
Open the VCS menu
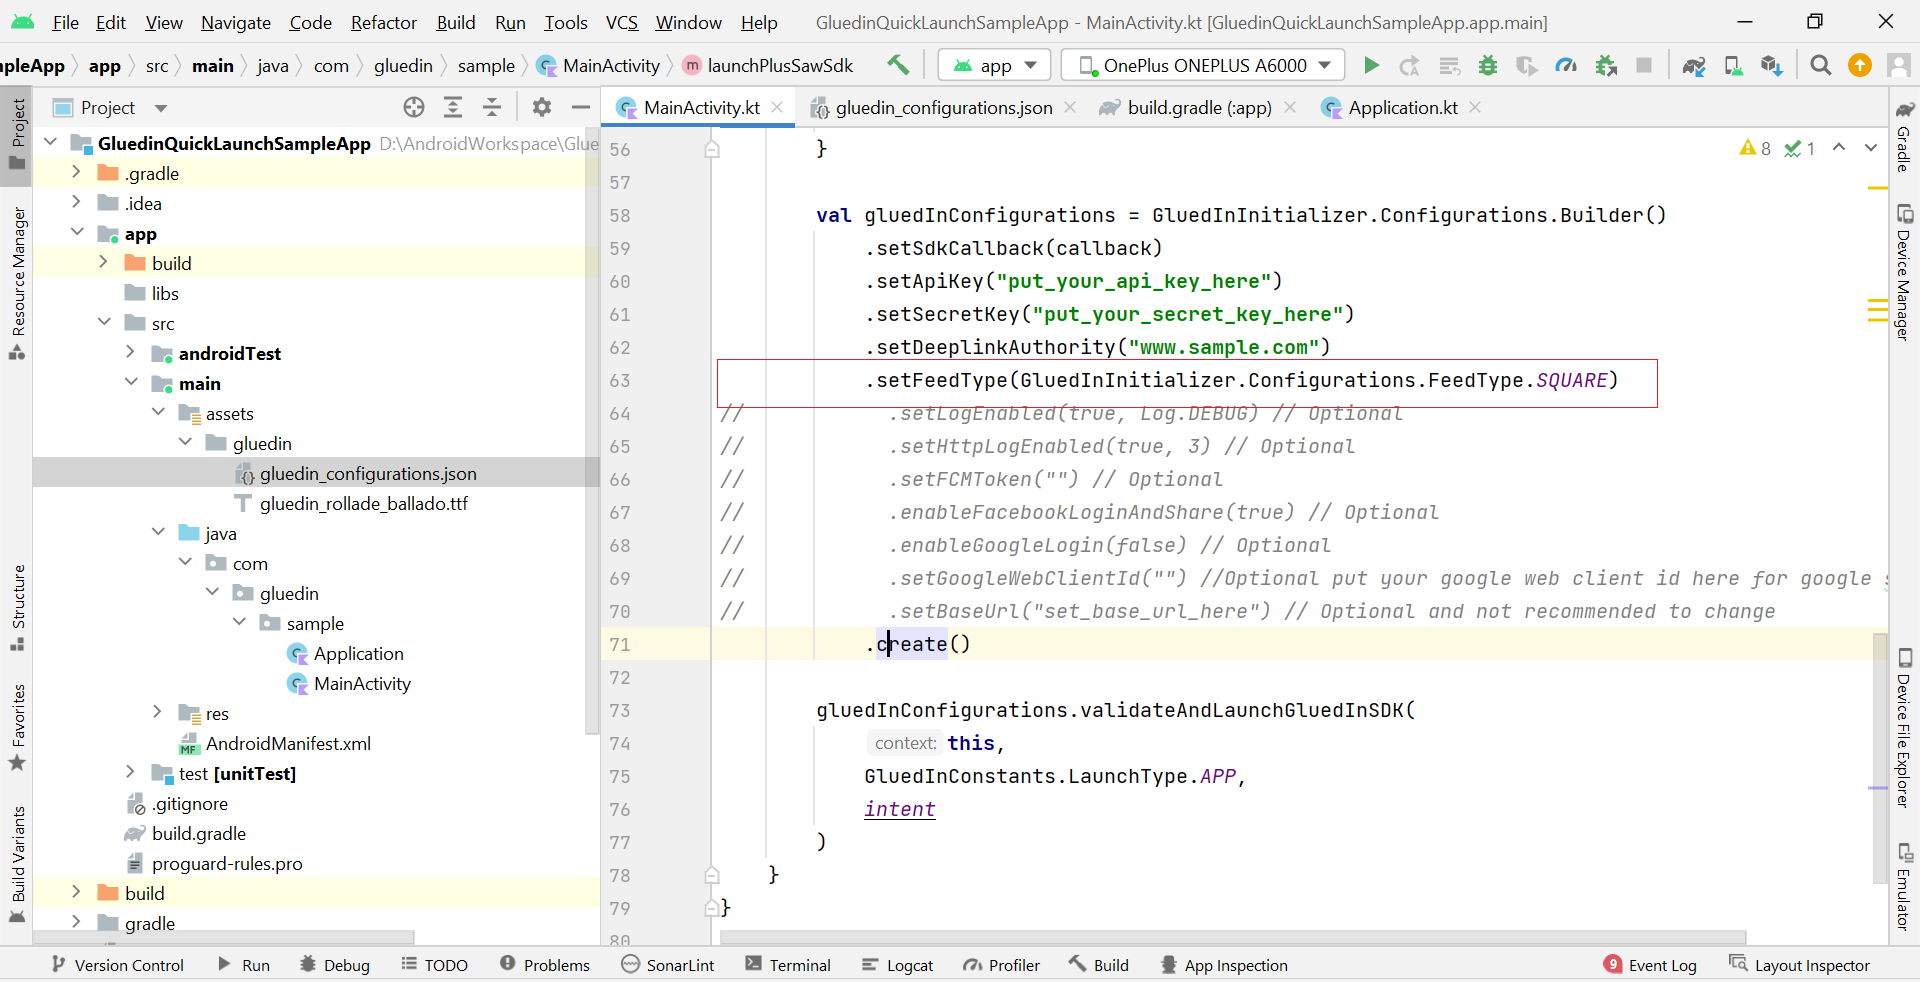click(x=622, y=22)
